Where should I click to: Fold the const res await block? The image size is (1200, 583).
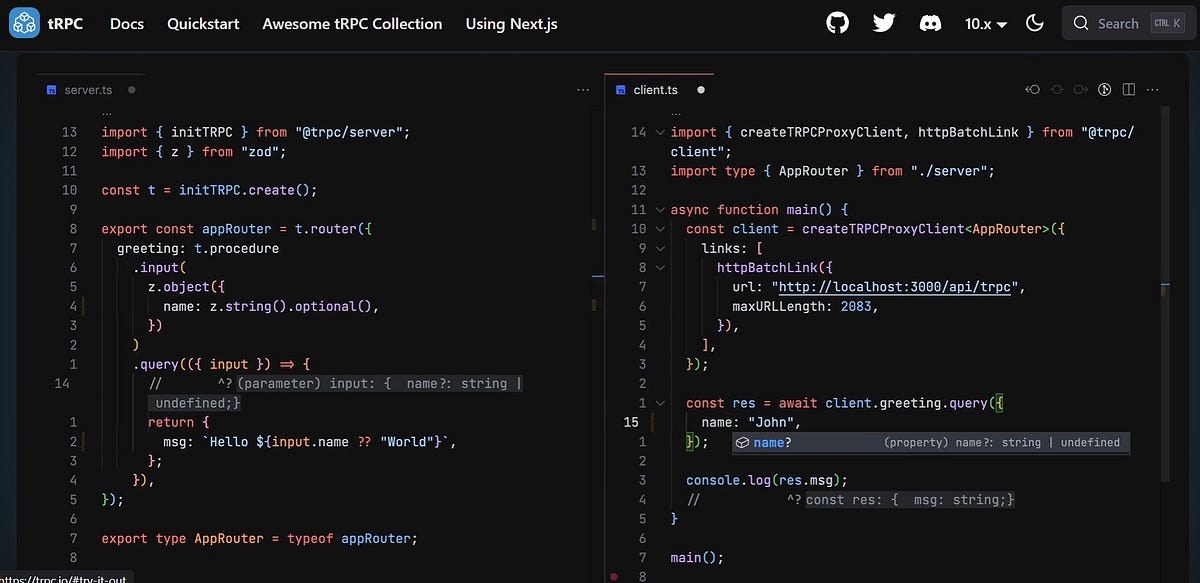[659, 403]
